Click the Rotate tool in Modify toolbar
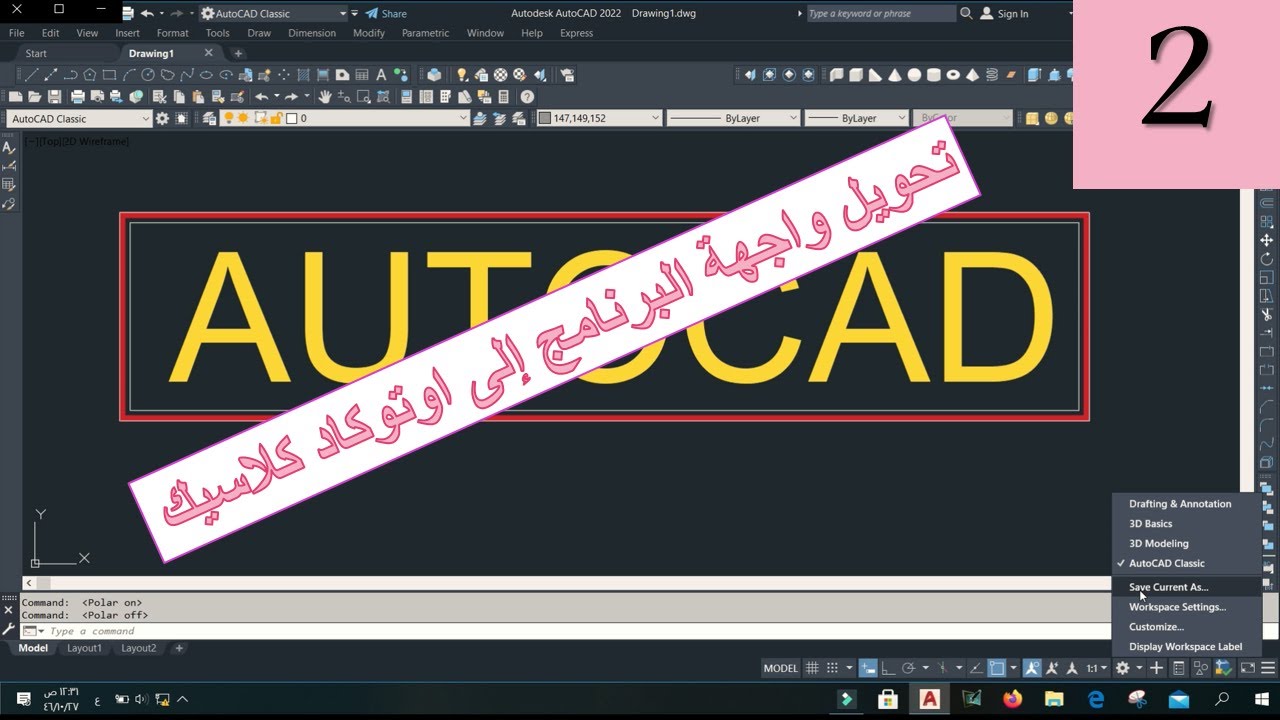1280x720 pixels. point(1267,259)
